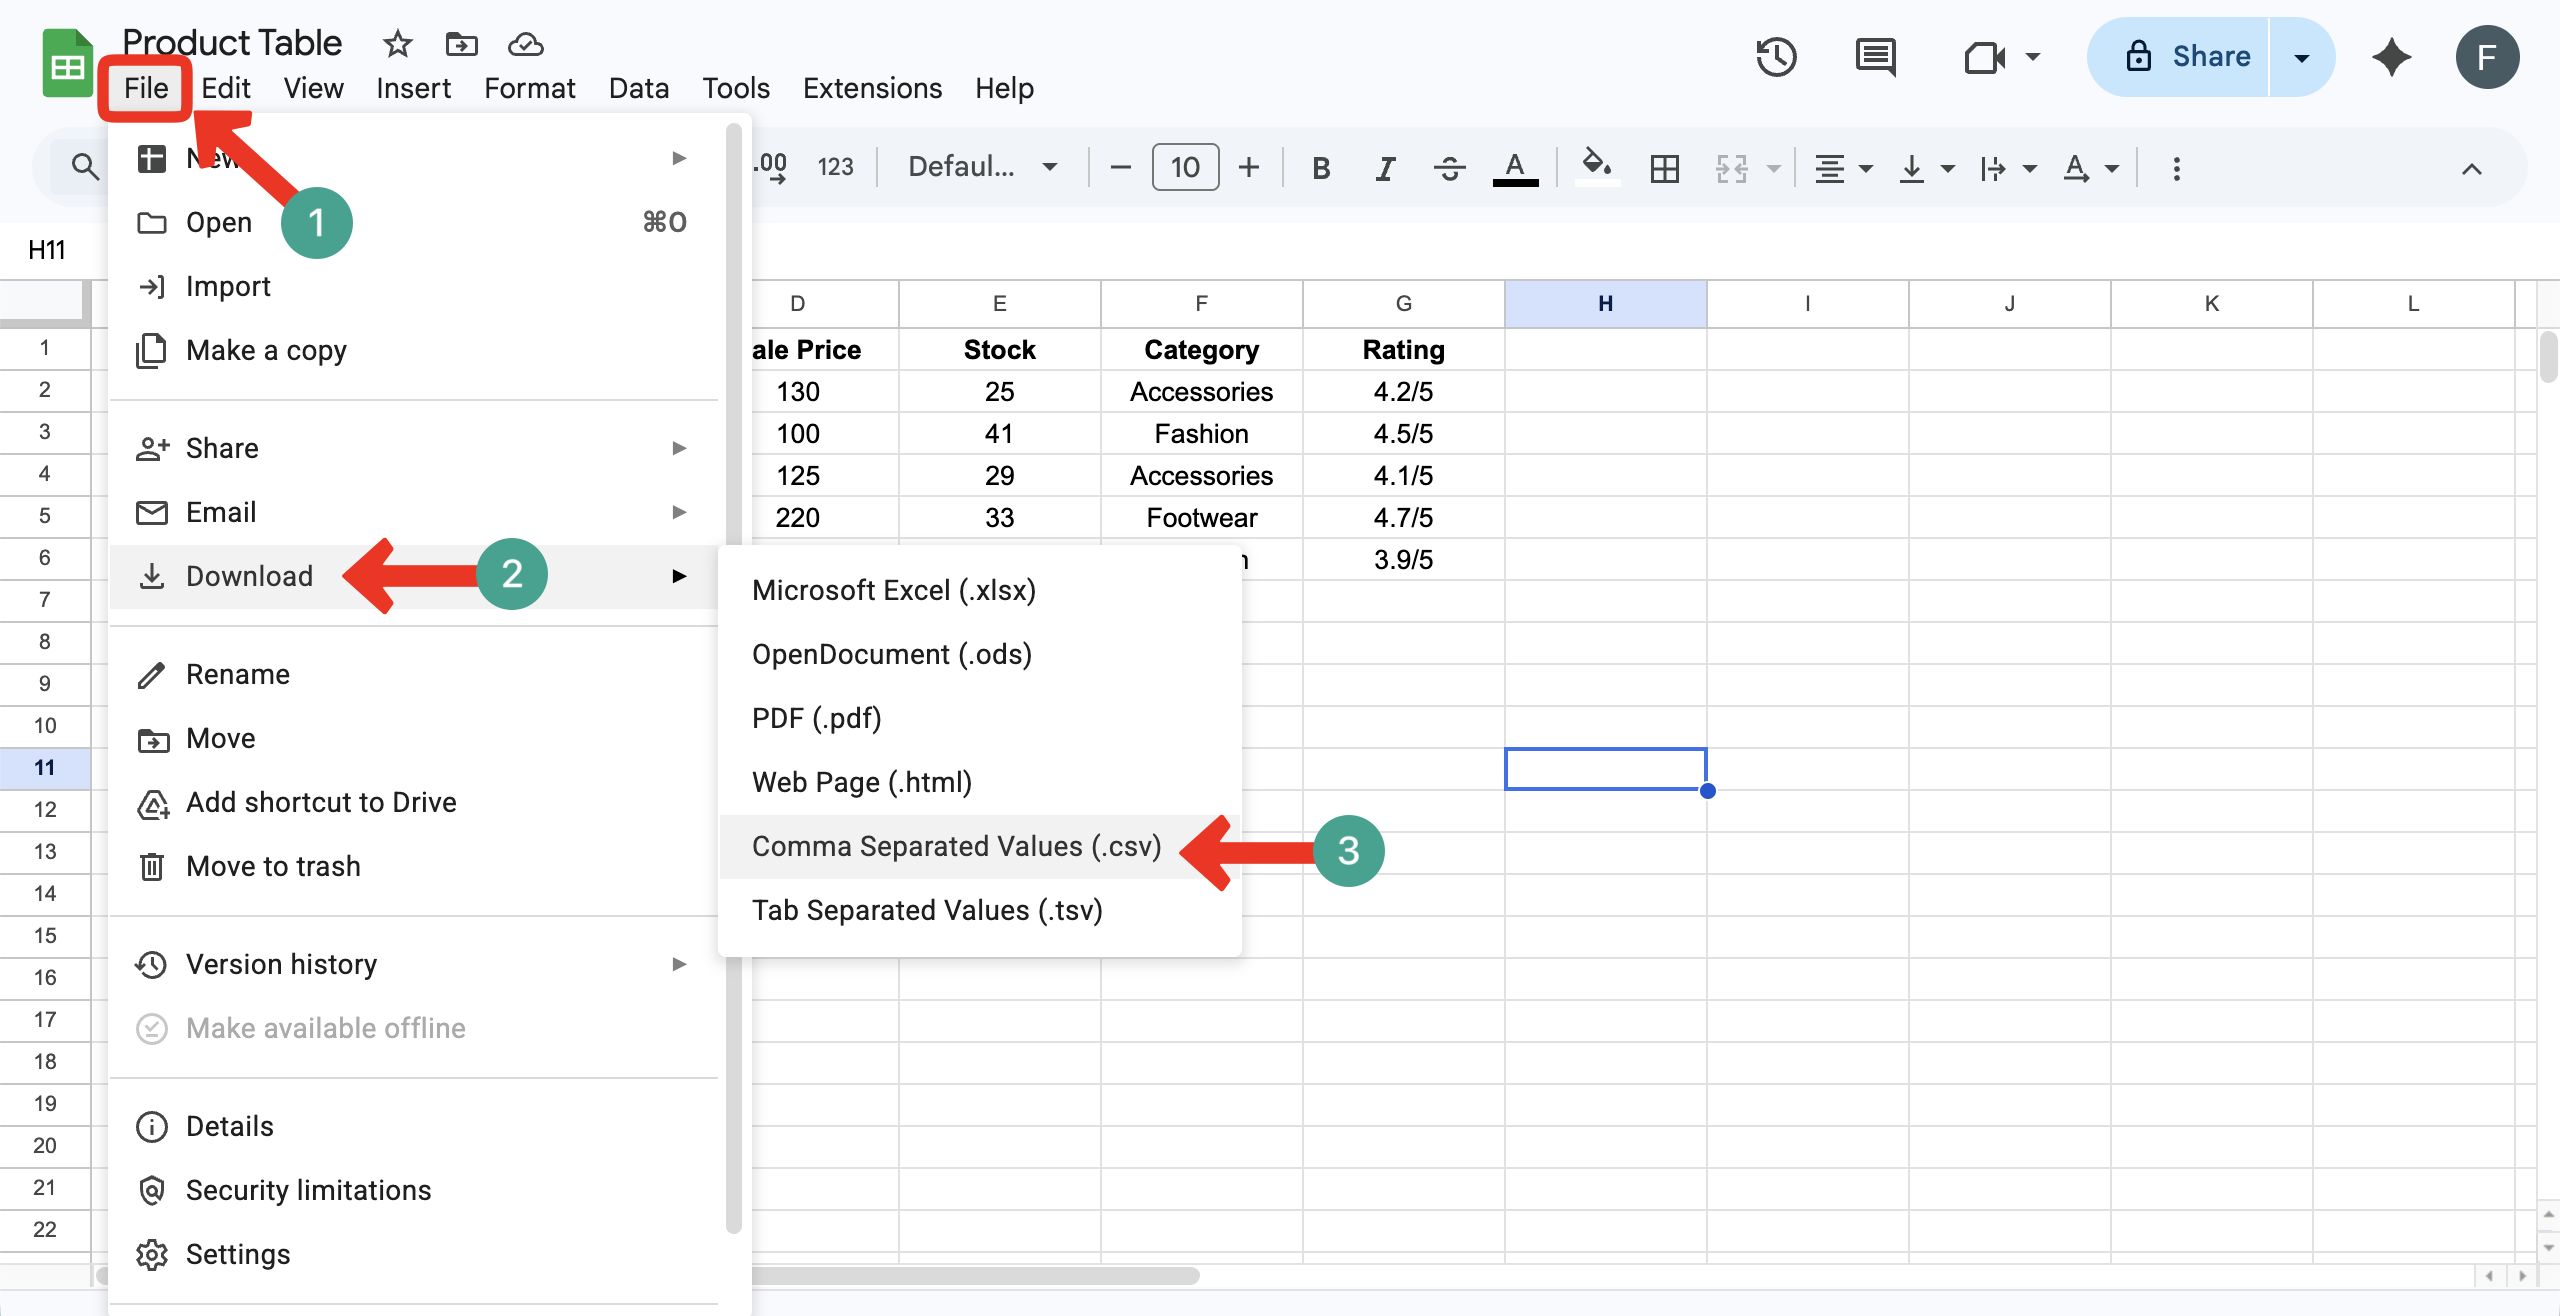The height and width of the screenshot is (1316, 2560).
Task: Click the Name Box showing H11
Action: pos(46,250)
